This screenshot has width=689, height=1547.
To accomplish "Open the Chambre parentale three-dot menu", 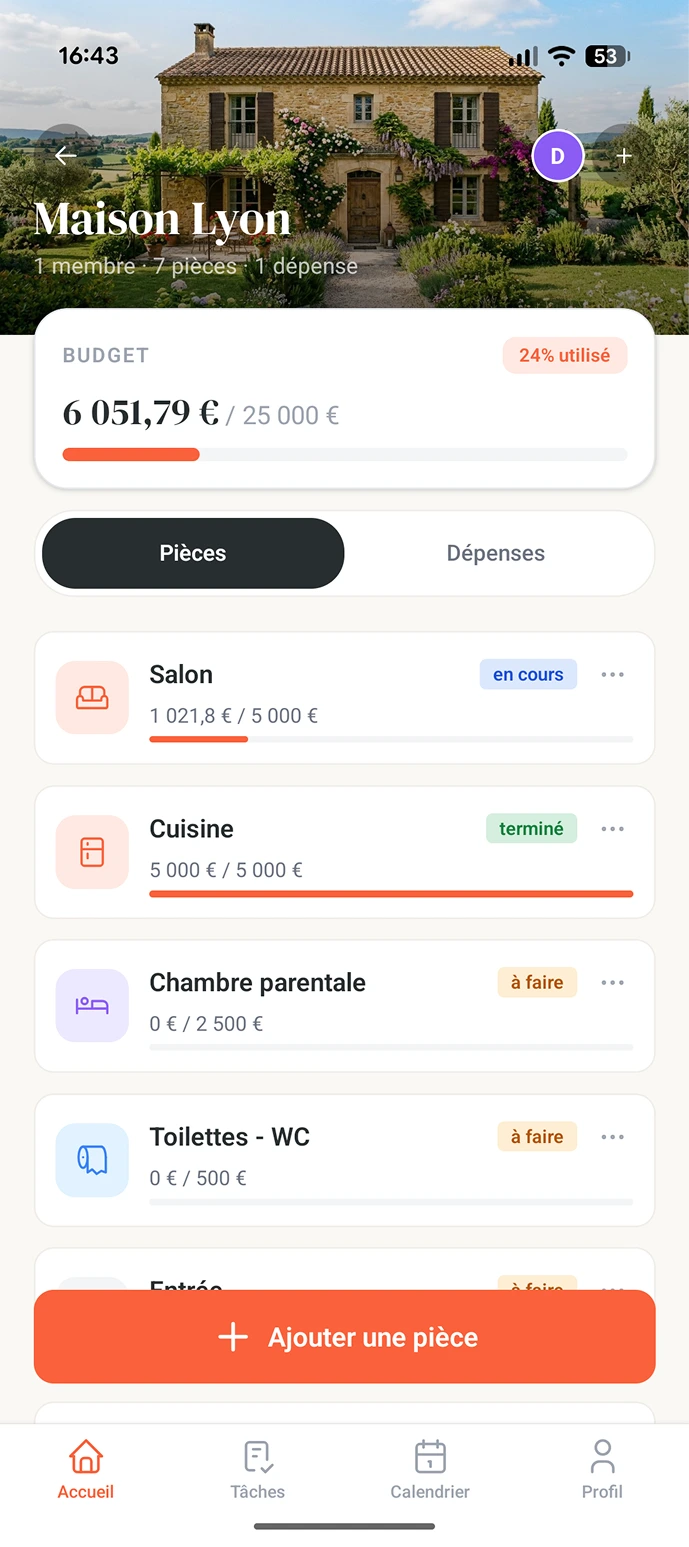I will point(613,983).
